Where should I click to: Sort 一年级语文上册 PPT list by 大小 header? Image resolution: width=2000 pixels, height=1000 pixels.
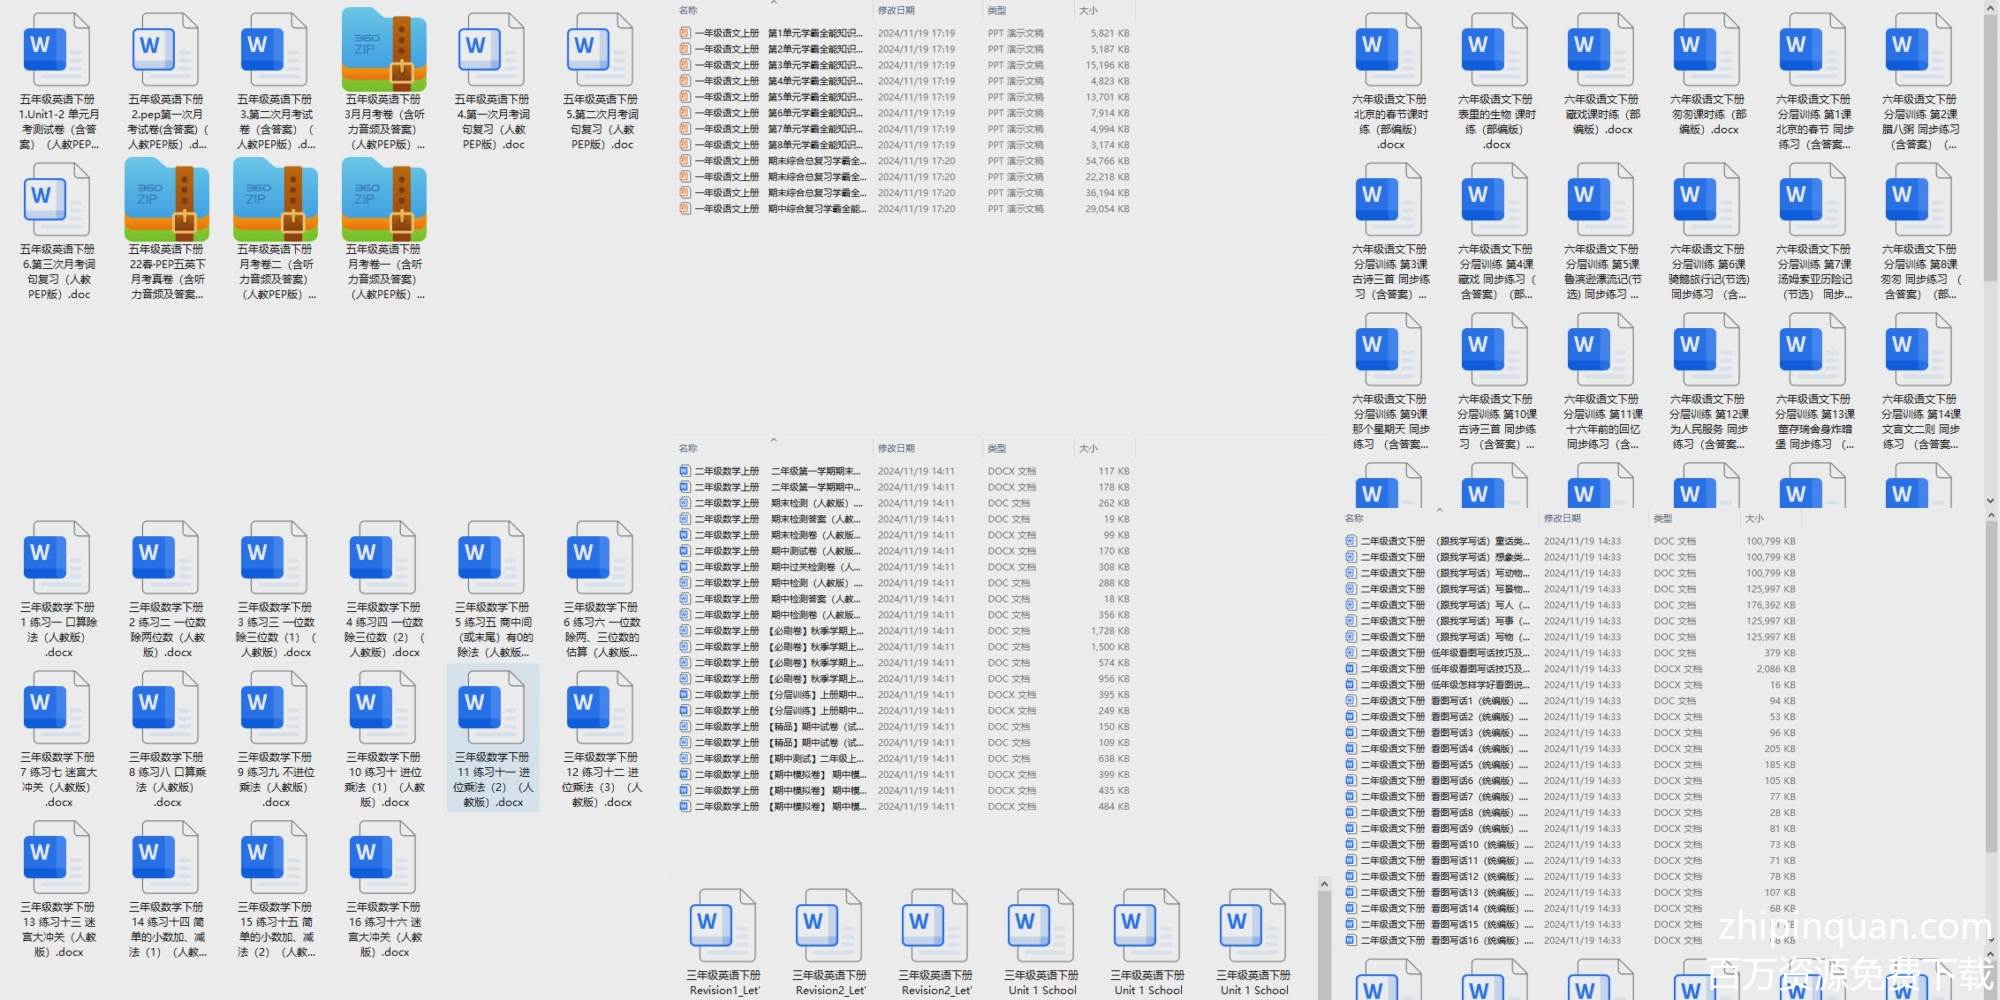tap(1089, 11)
